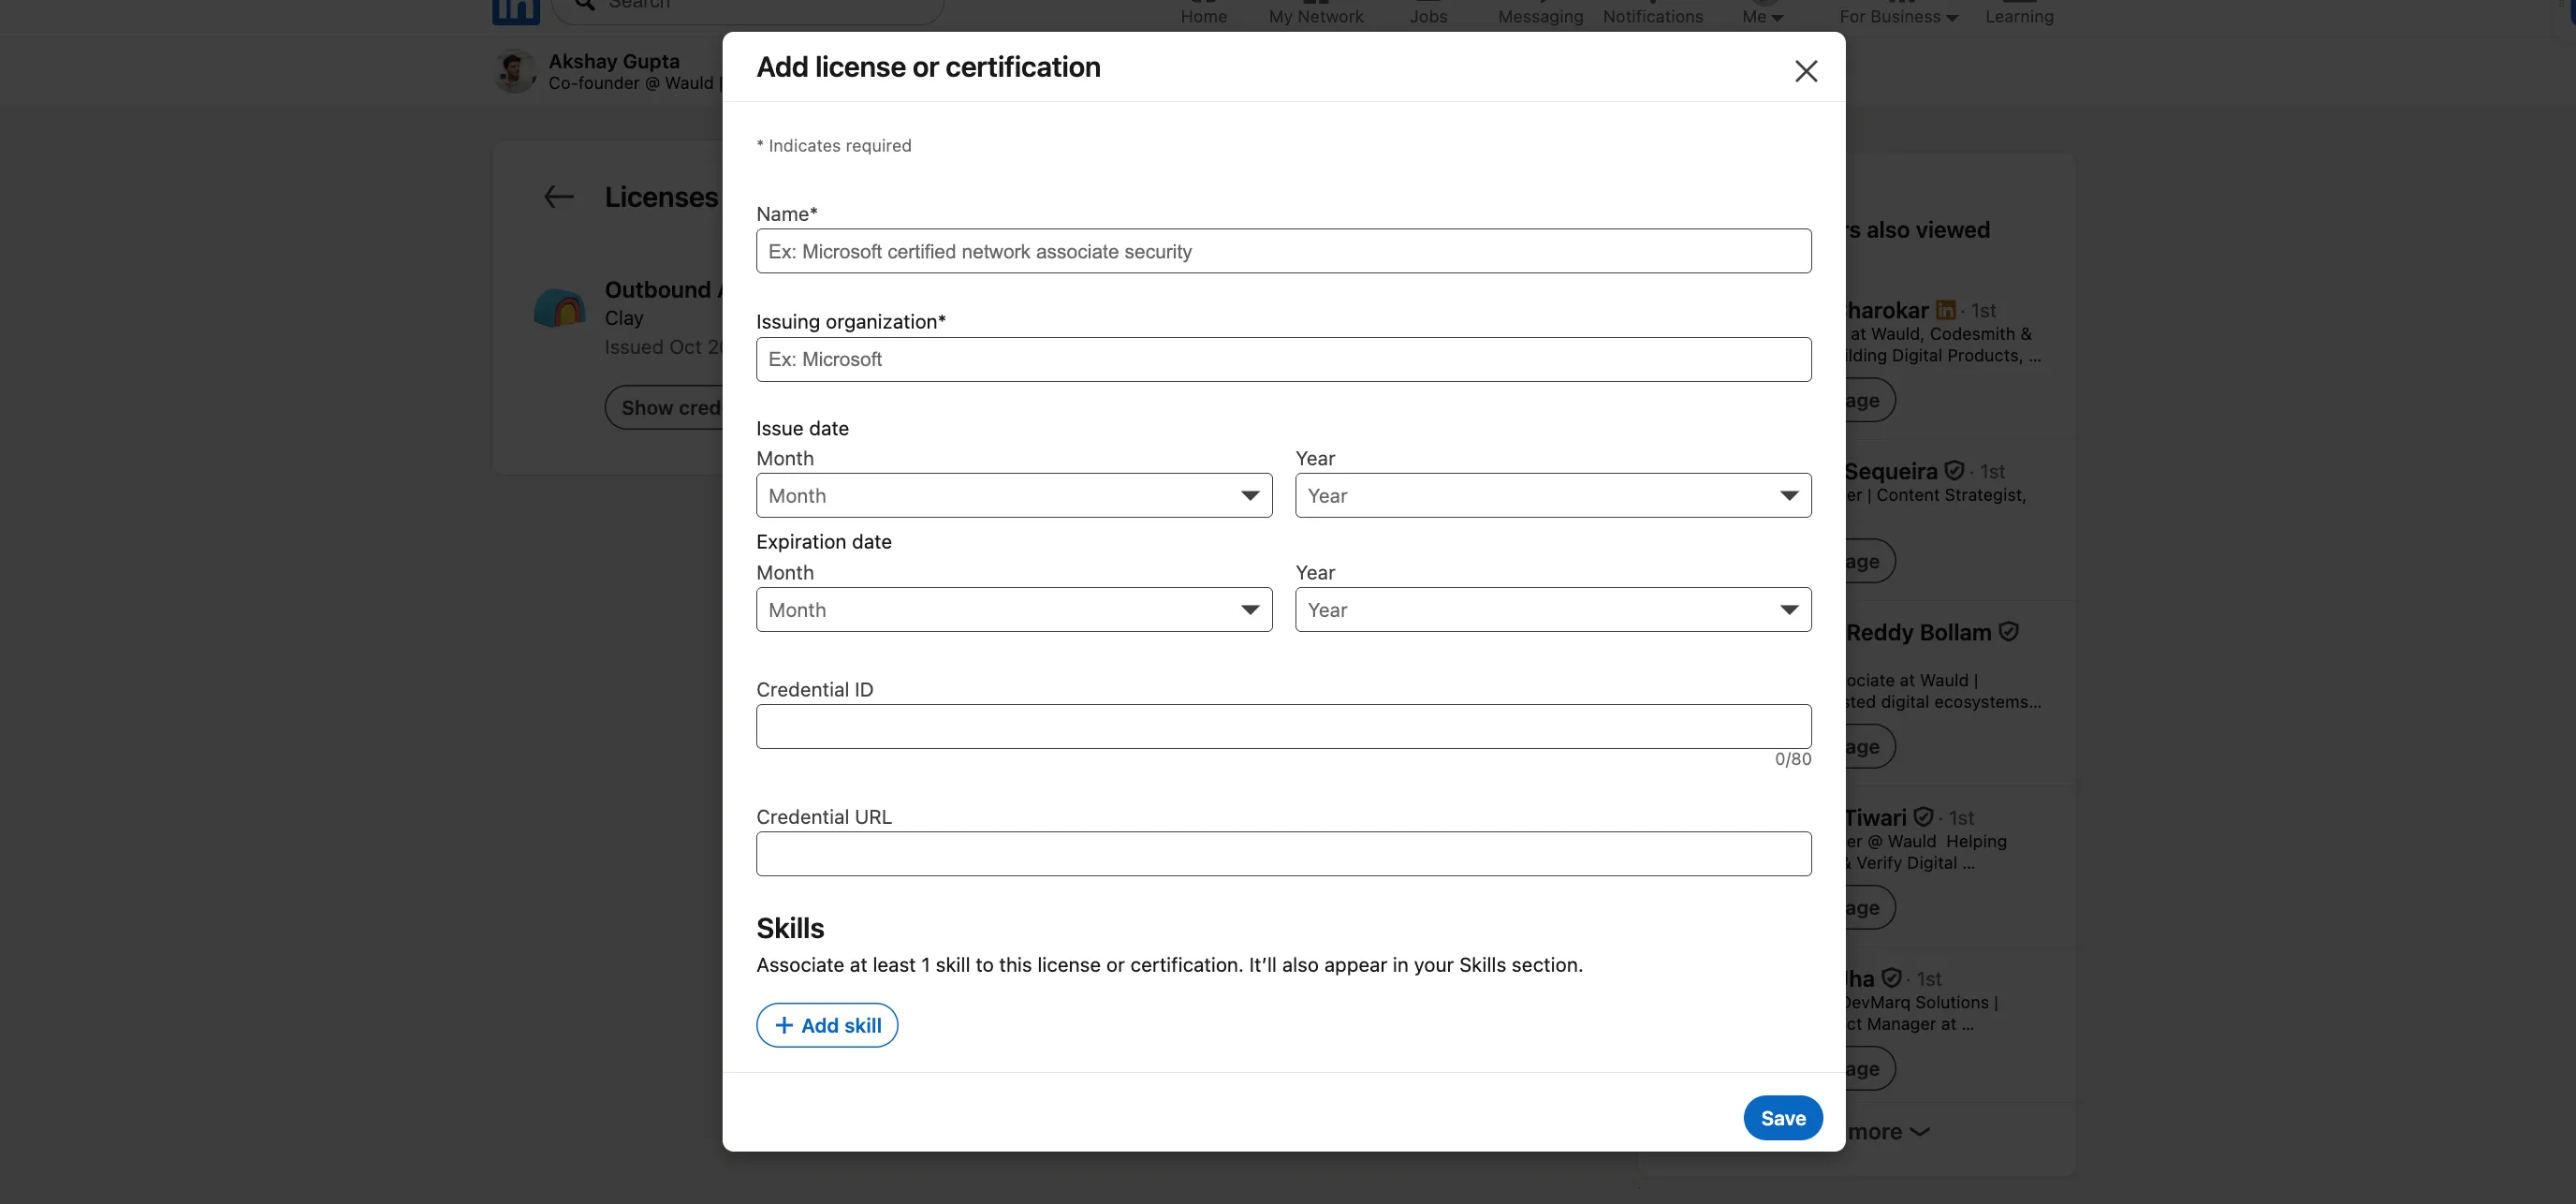The image size is (2576, 1204).
Task: Focus the Issuing organization field
Action: coord(1283,359)
